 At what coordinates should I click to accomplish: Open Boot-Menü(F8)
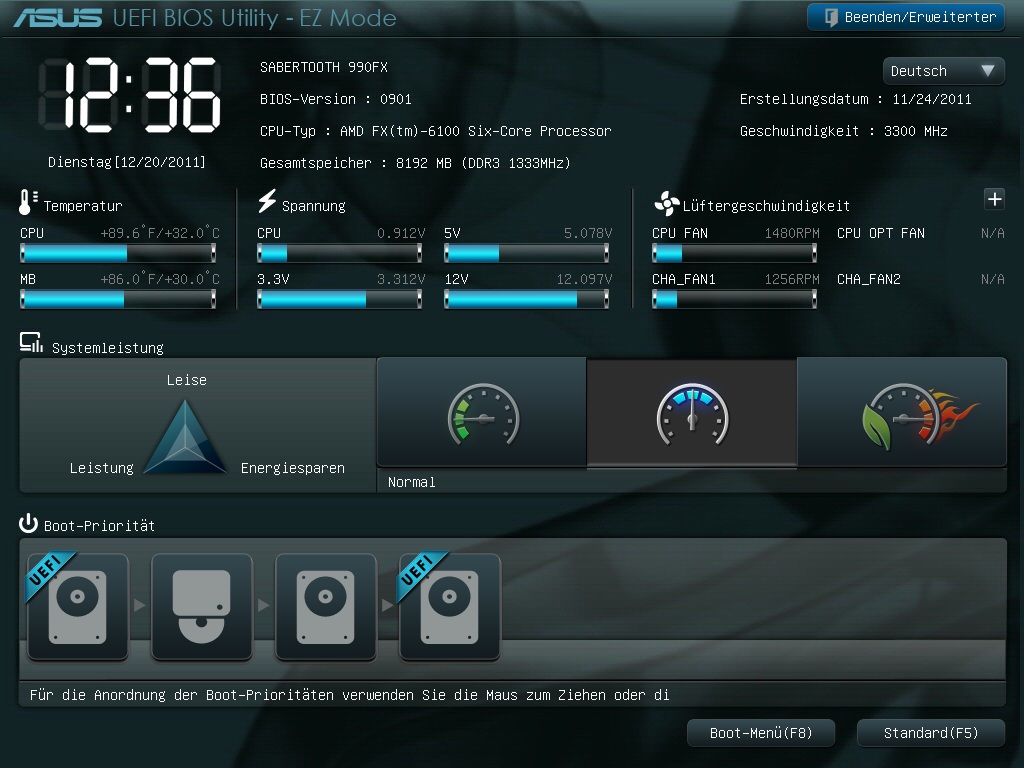point(761,733)
